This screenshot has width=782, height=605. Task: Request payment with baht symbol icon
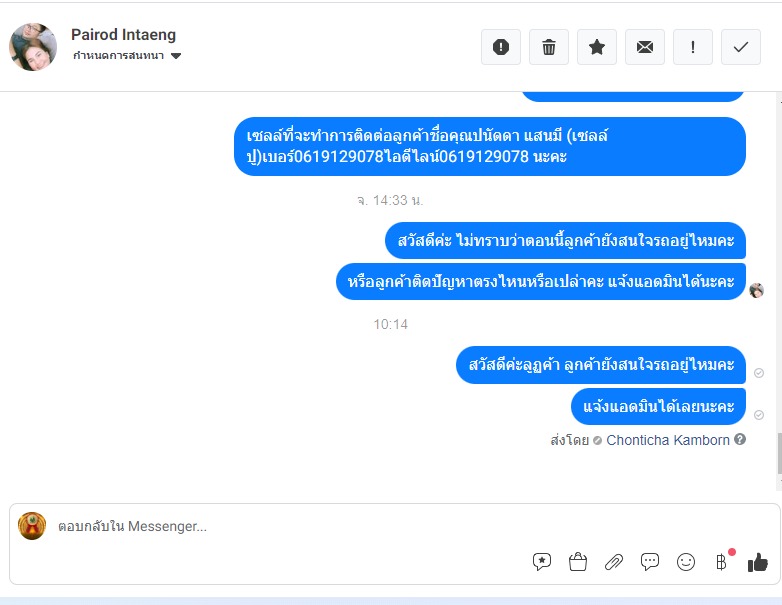pyautogui.click(x=721, y=562)
